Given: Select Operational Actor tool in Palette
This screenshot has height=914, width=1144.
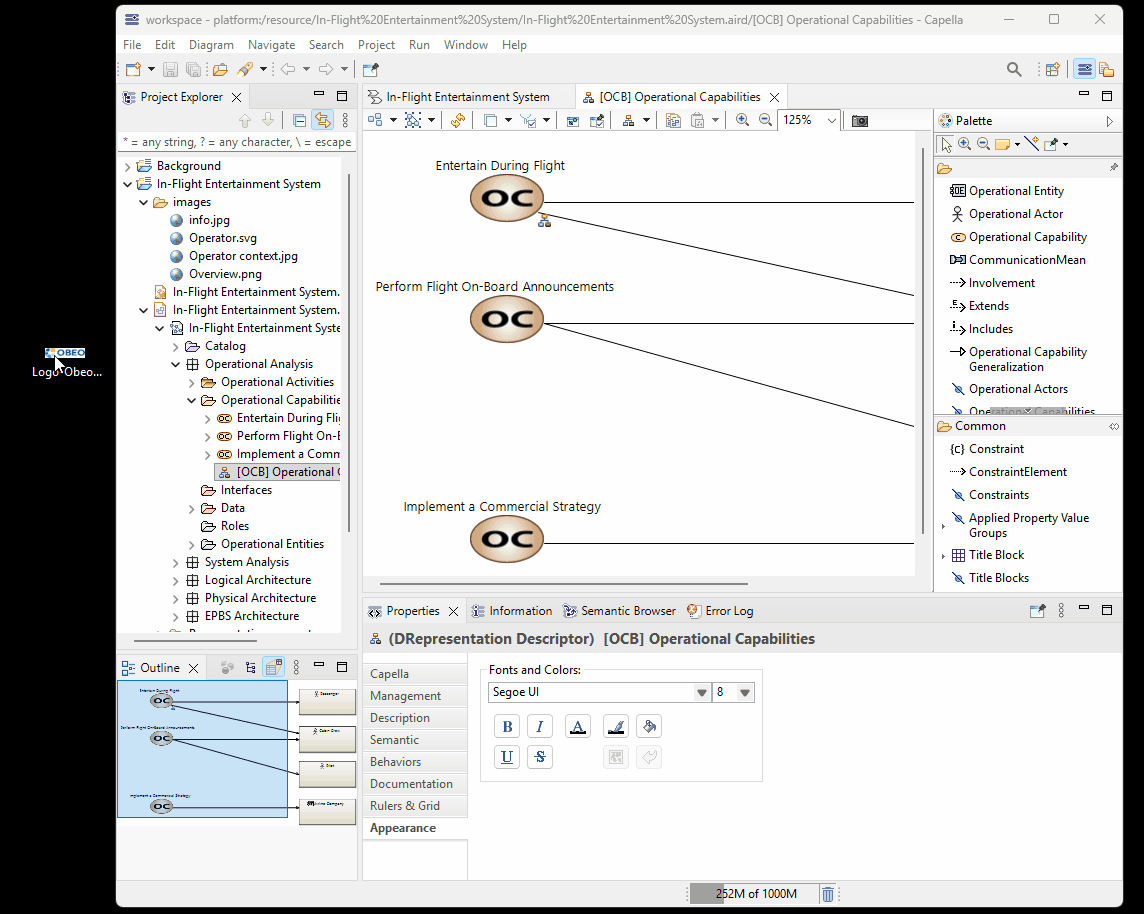Looking at the screenshot, I should point(1015,214).
